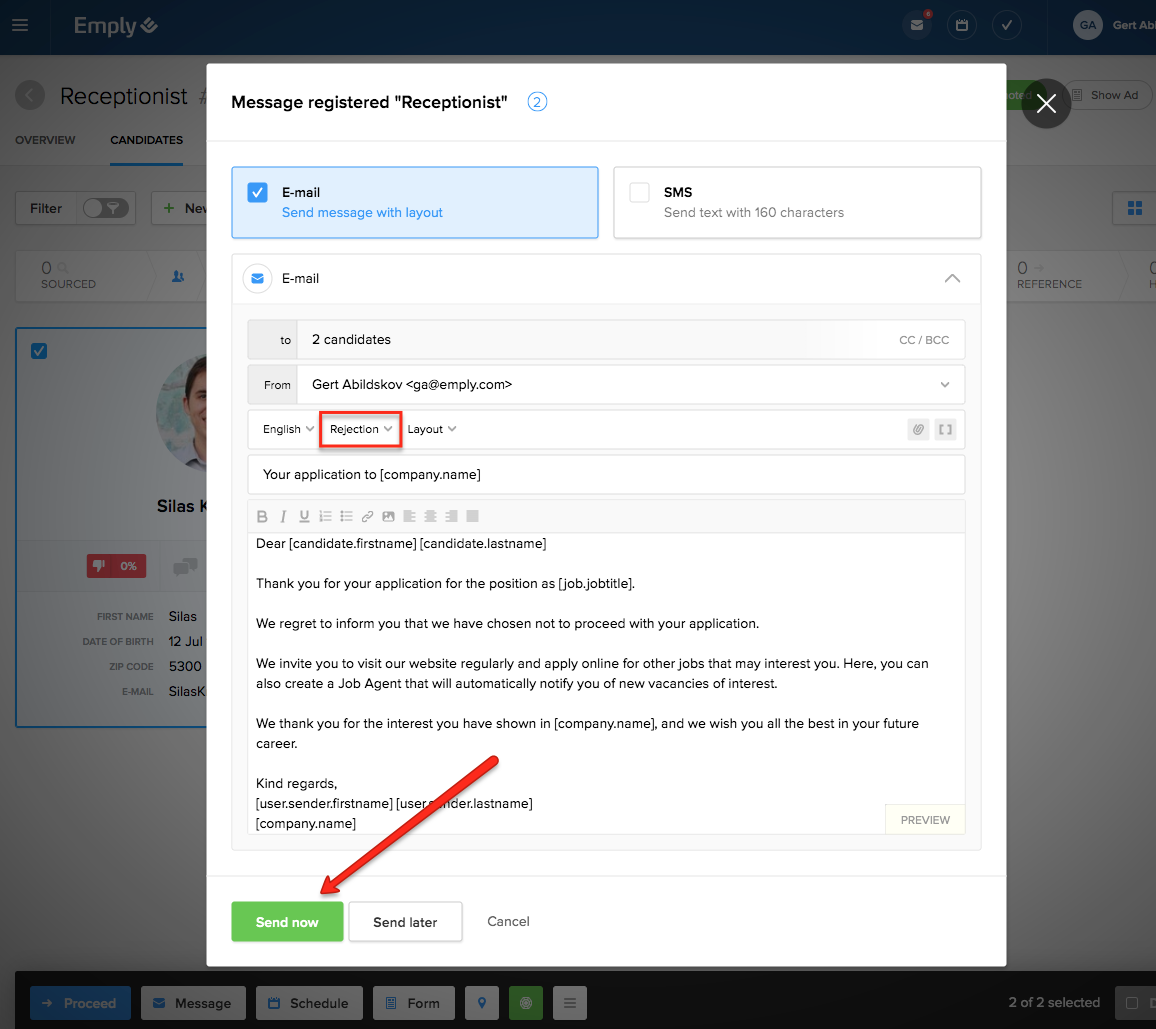
Task: Click the Italic formatting icon
Action: tap(283, 517)
